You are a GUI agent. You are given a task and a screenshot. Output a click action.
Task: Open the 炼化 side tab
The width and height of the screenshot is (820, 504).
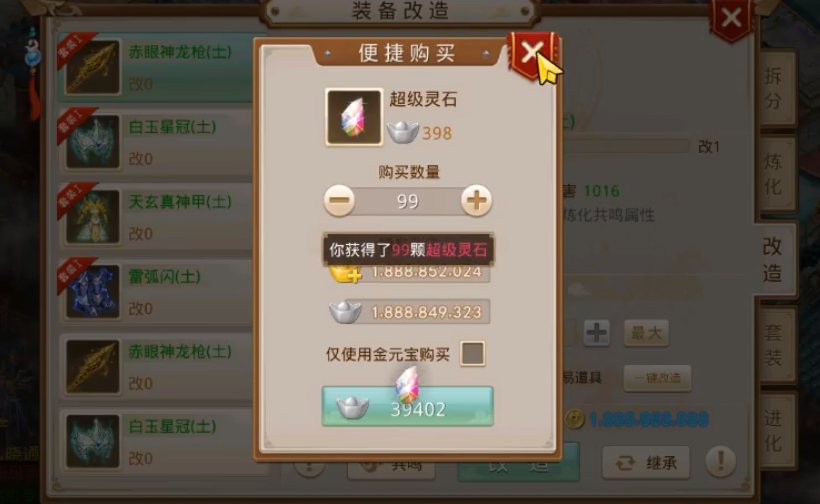tap(776, 174)
